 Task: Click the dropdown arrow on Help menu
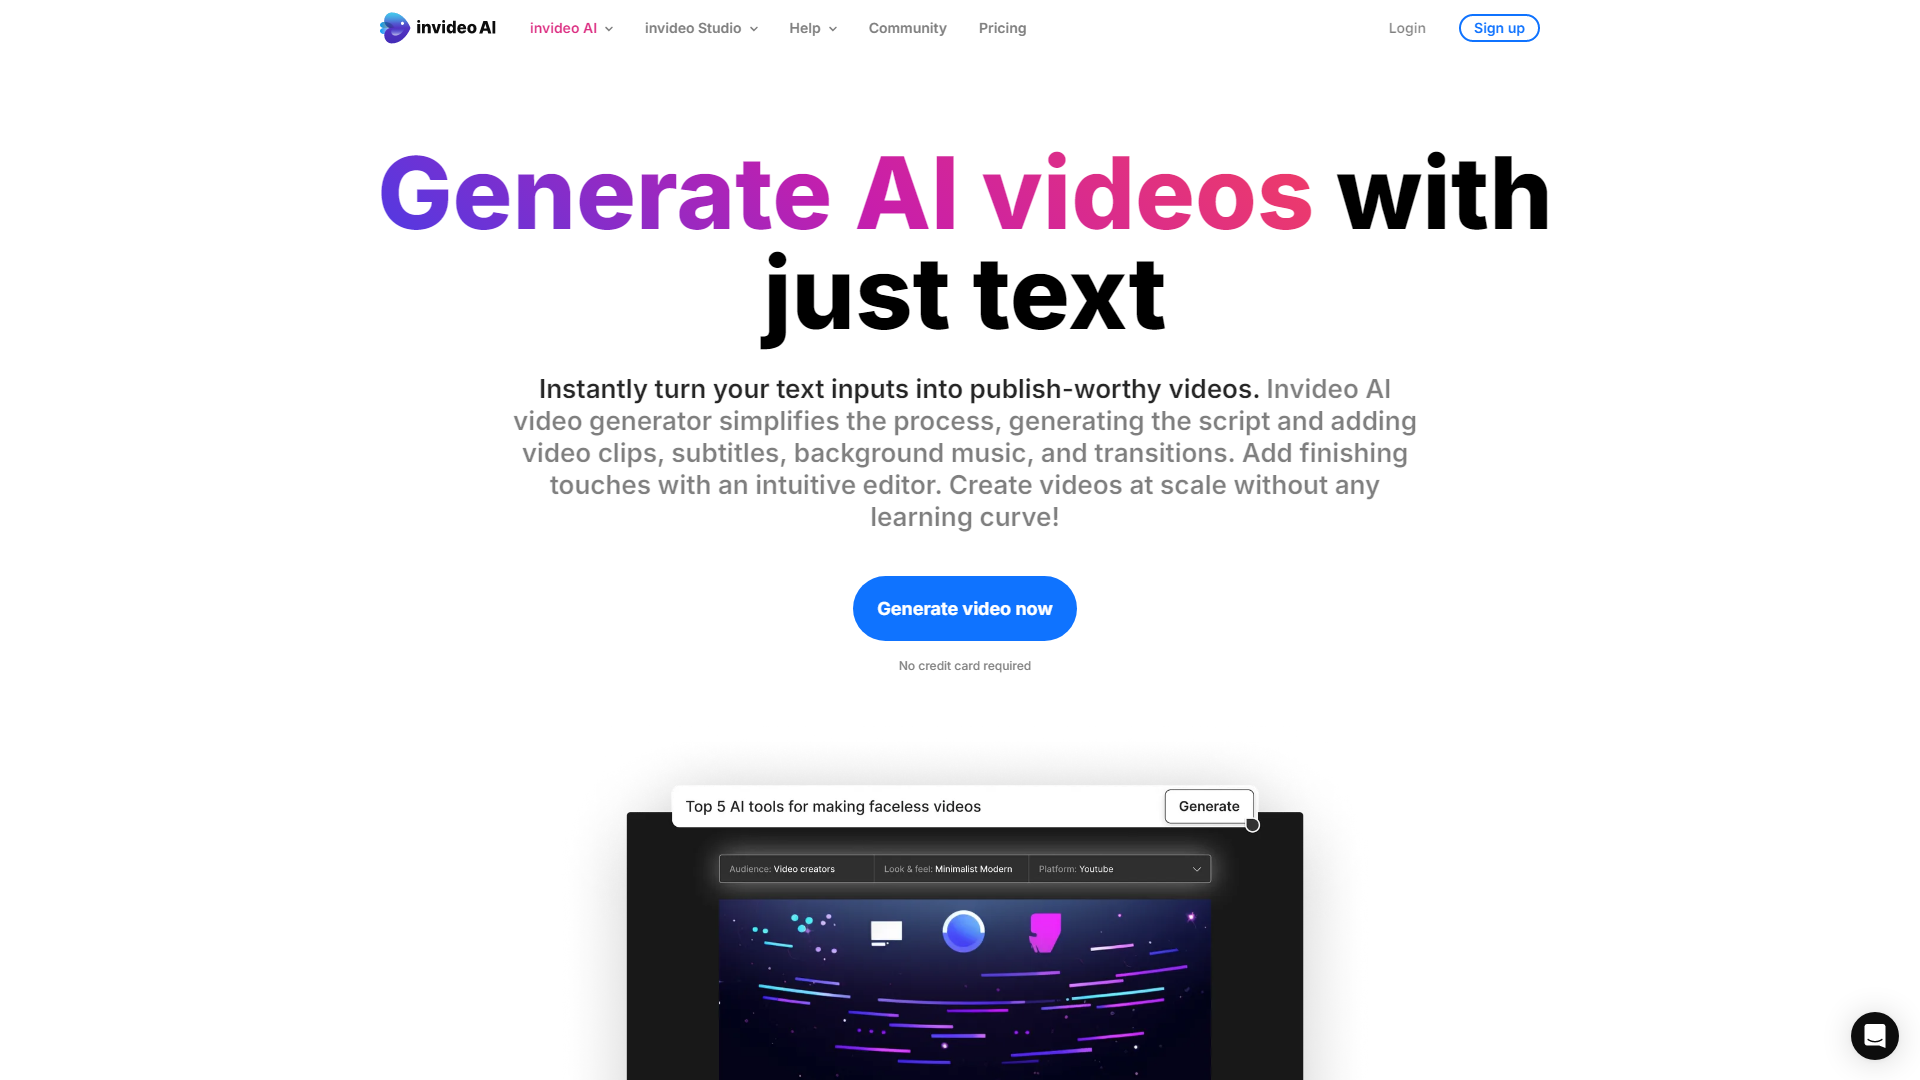tap(832, 28)
